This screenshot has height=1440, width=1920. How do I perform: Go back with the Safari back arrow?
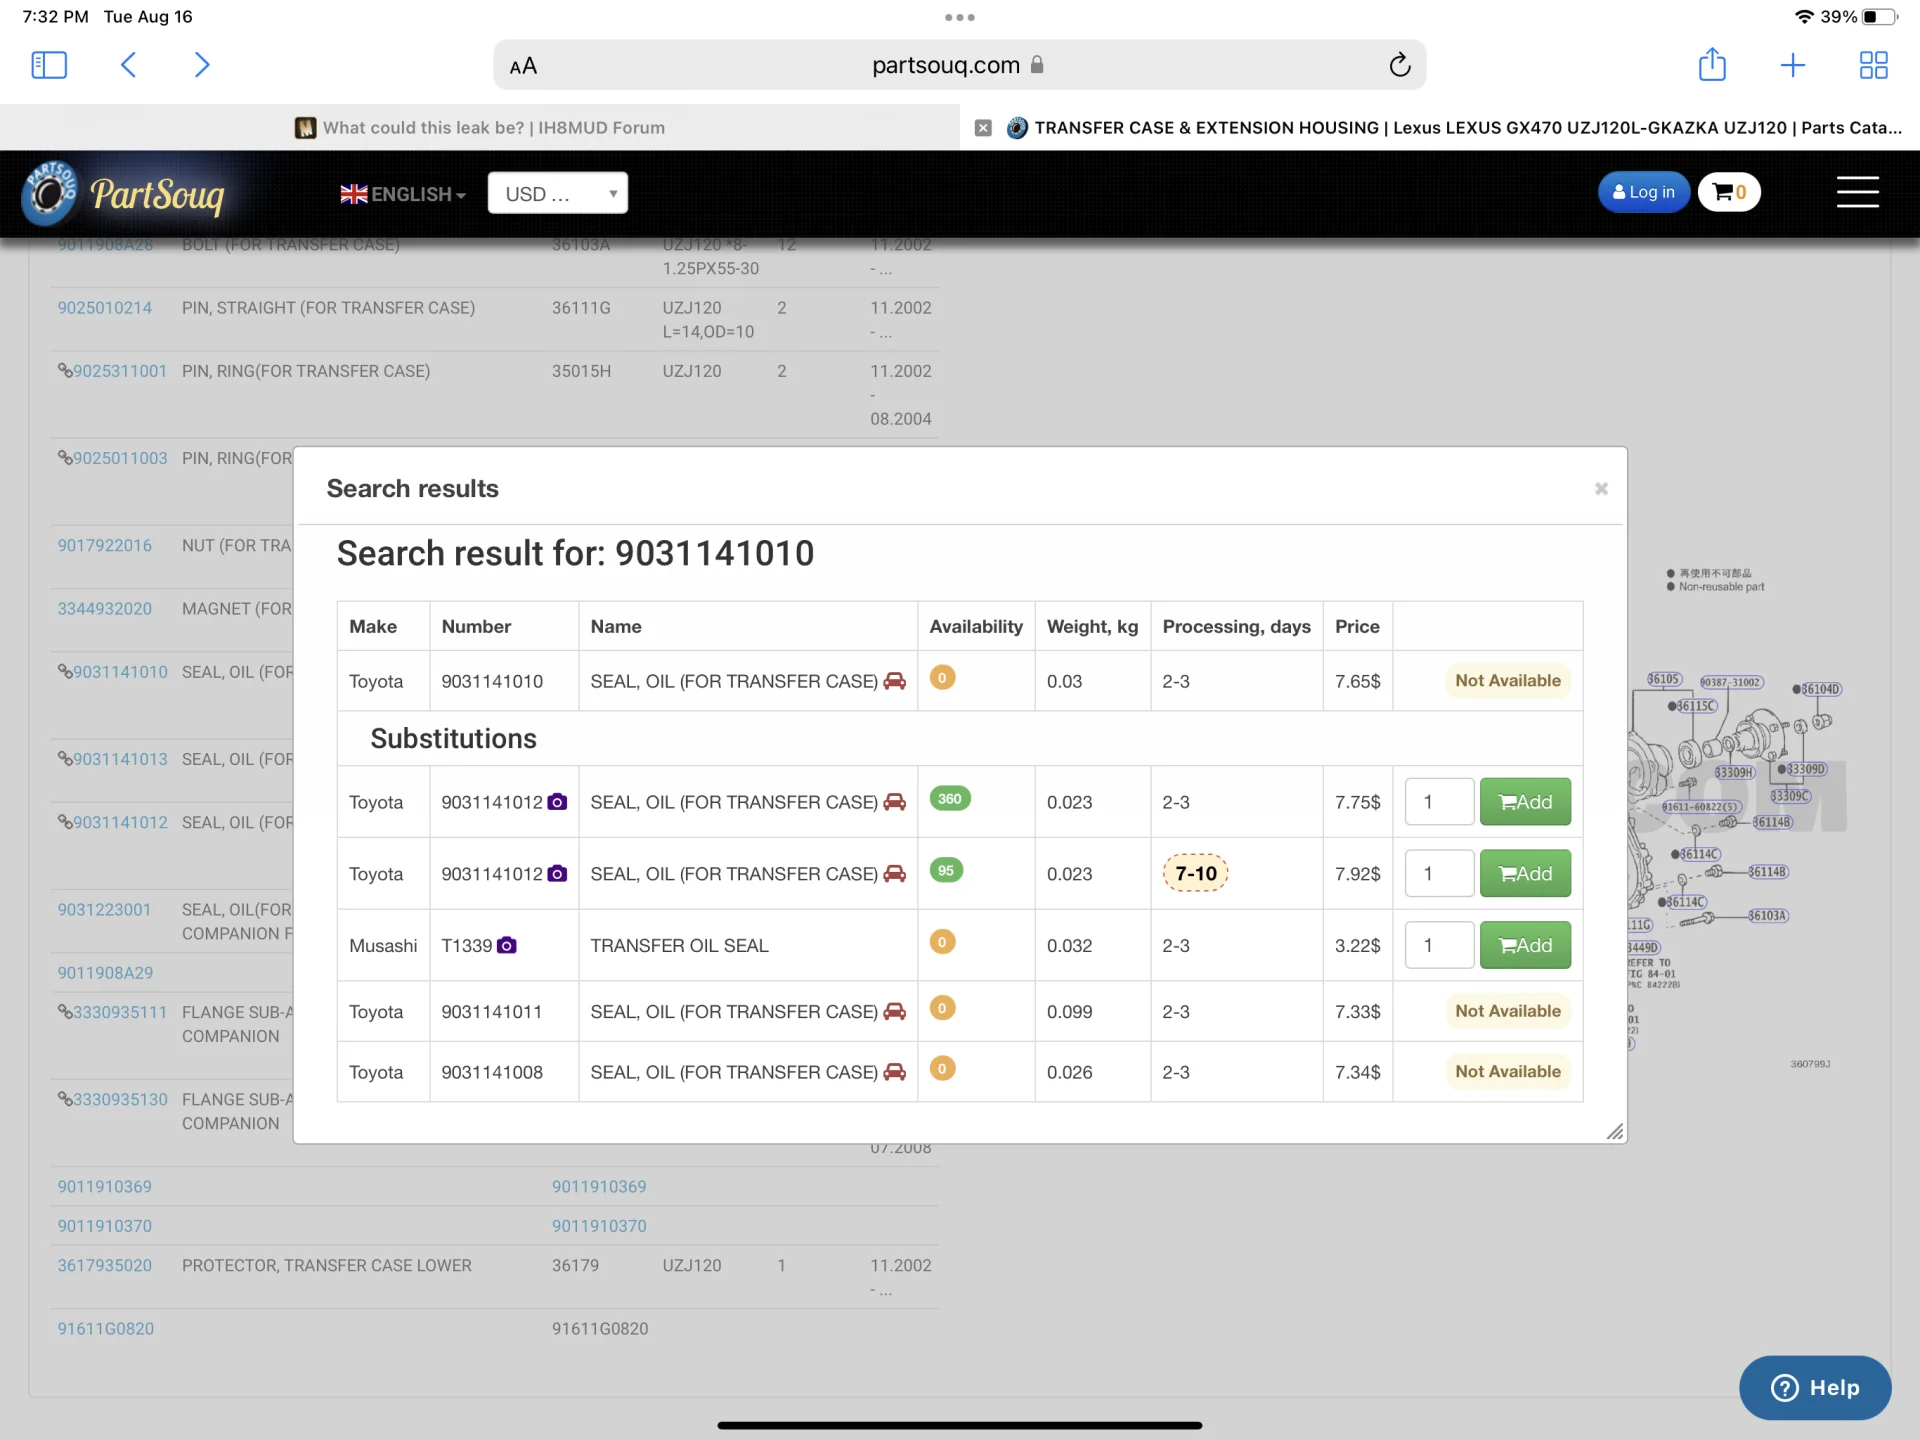pyautogui.click(x=128, y=65)
